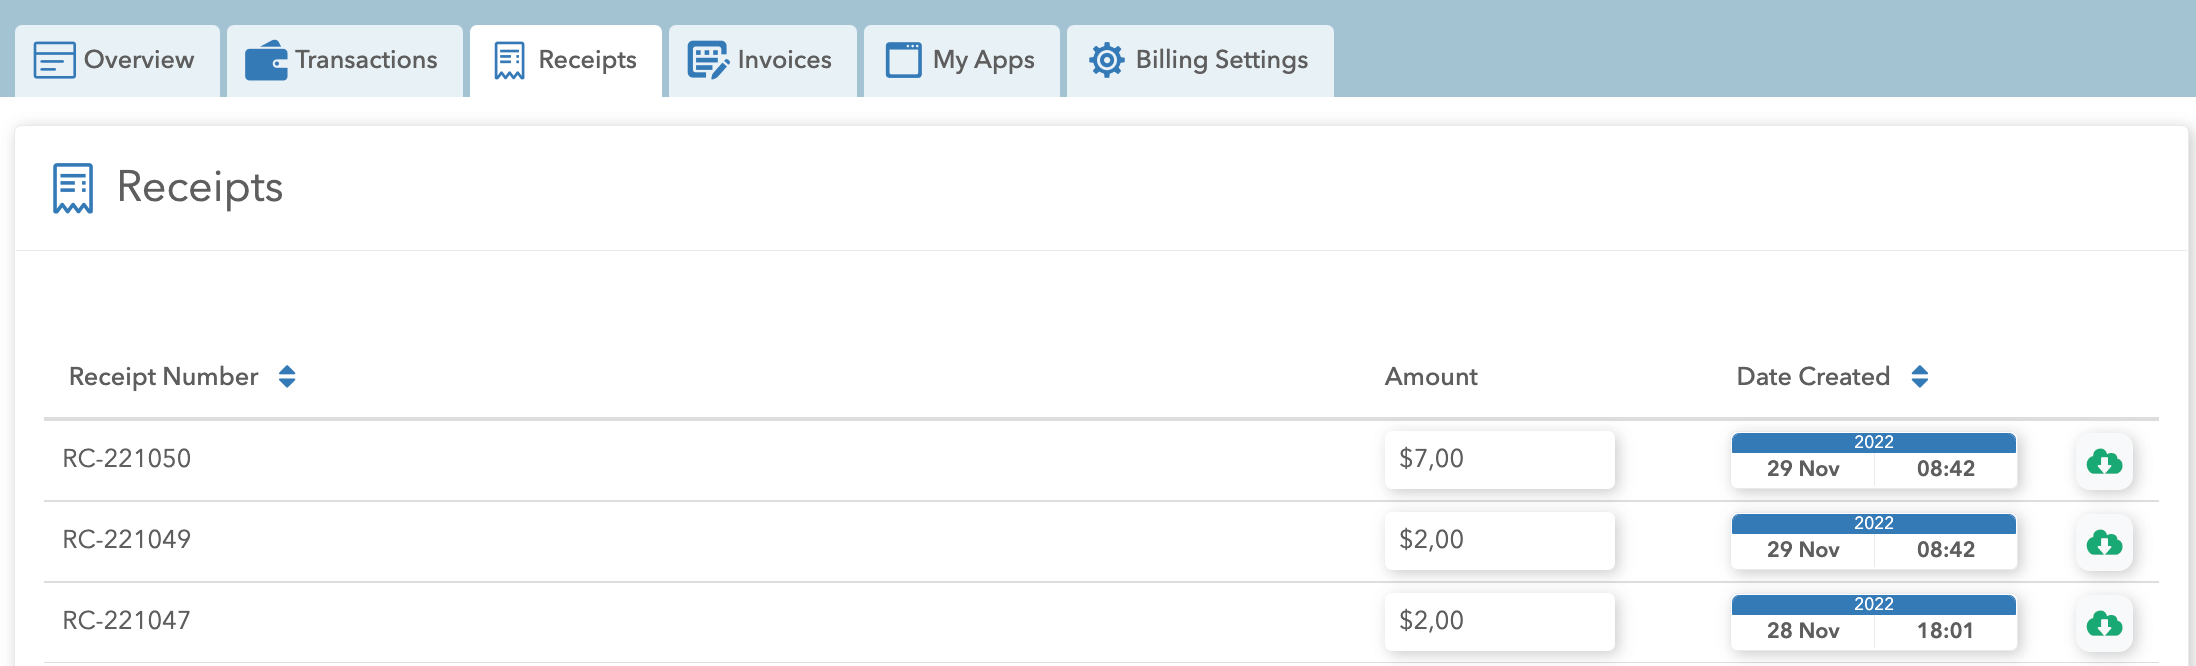Download receipt RC-221049 via cloud icon
2196x666 pixels.
(x=2104, y=542)
